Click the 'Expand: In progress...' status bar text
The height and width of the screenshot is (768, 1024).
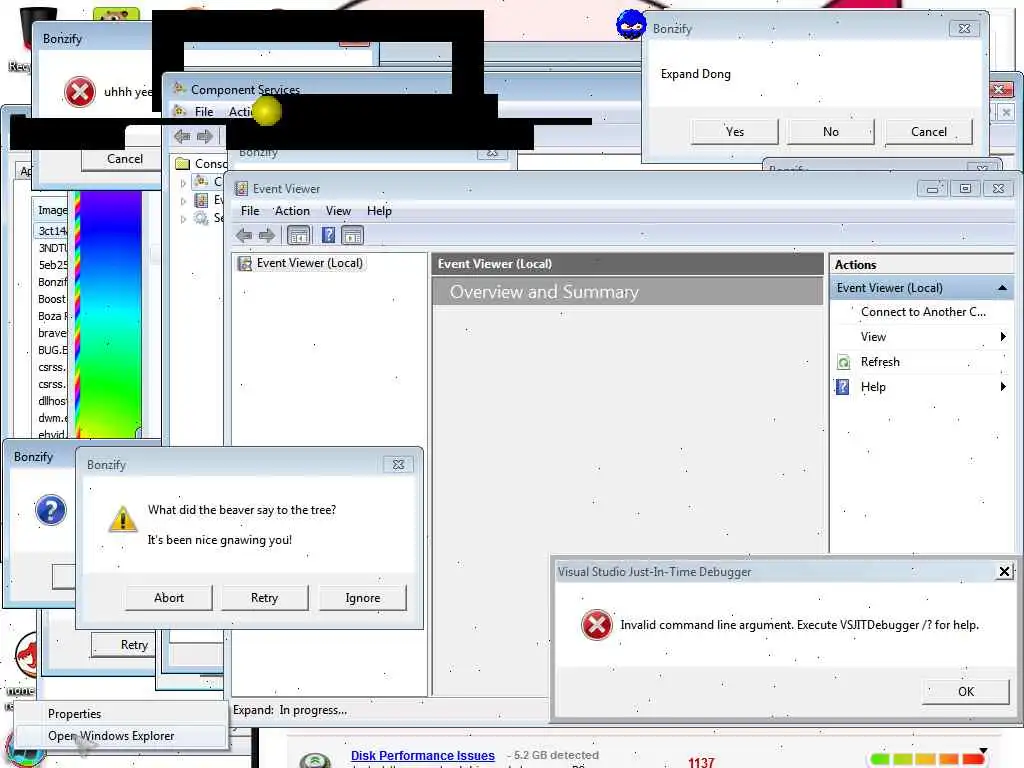[290, 711]
